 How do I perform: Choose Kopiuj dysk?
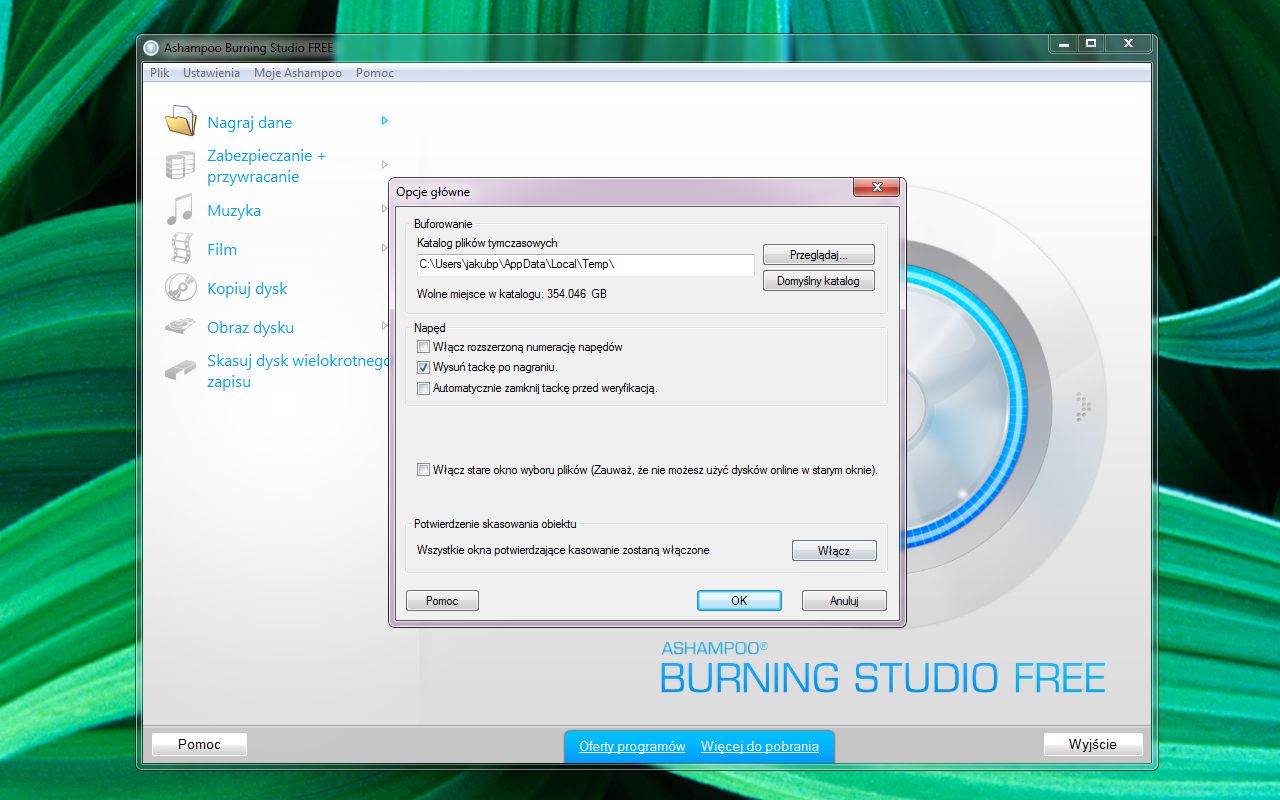coord(247,288)
